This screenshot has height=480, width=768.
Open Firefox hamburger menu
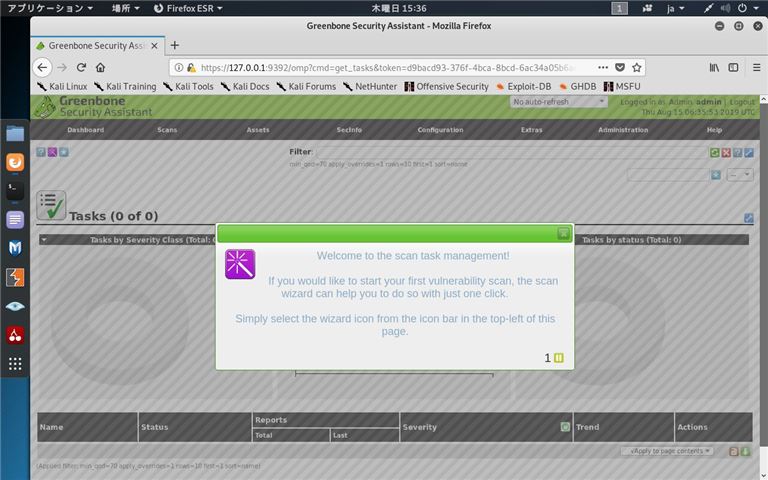(756, 68)
